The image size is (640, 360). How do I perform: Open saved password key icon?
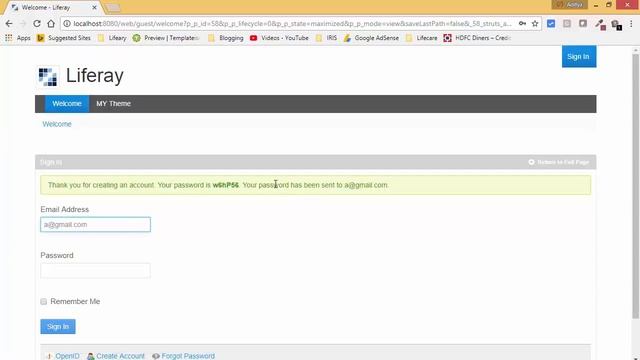click(x=522, y=24)
